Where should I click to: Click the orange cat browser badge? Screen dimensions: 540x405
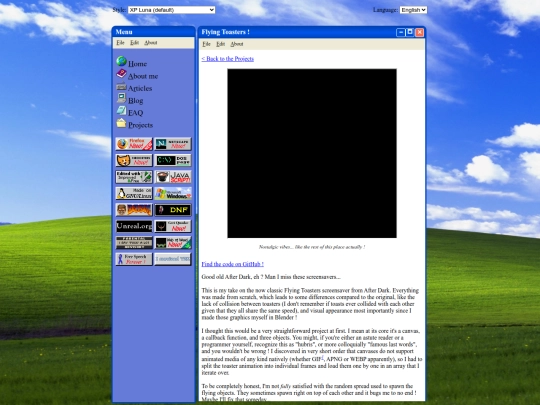[x=134, y=160]
